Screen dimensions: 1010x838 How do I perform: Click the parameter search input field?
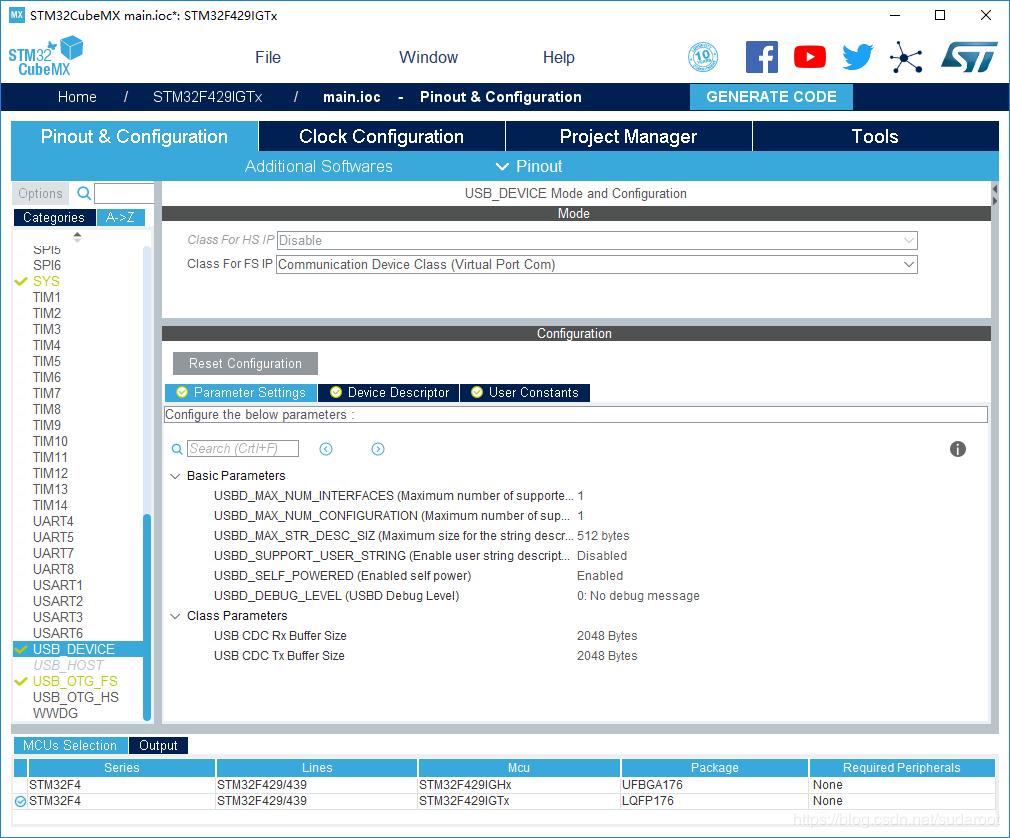[x=242, y=449]
